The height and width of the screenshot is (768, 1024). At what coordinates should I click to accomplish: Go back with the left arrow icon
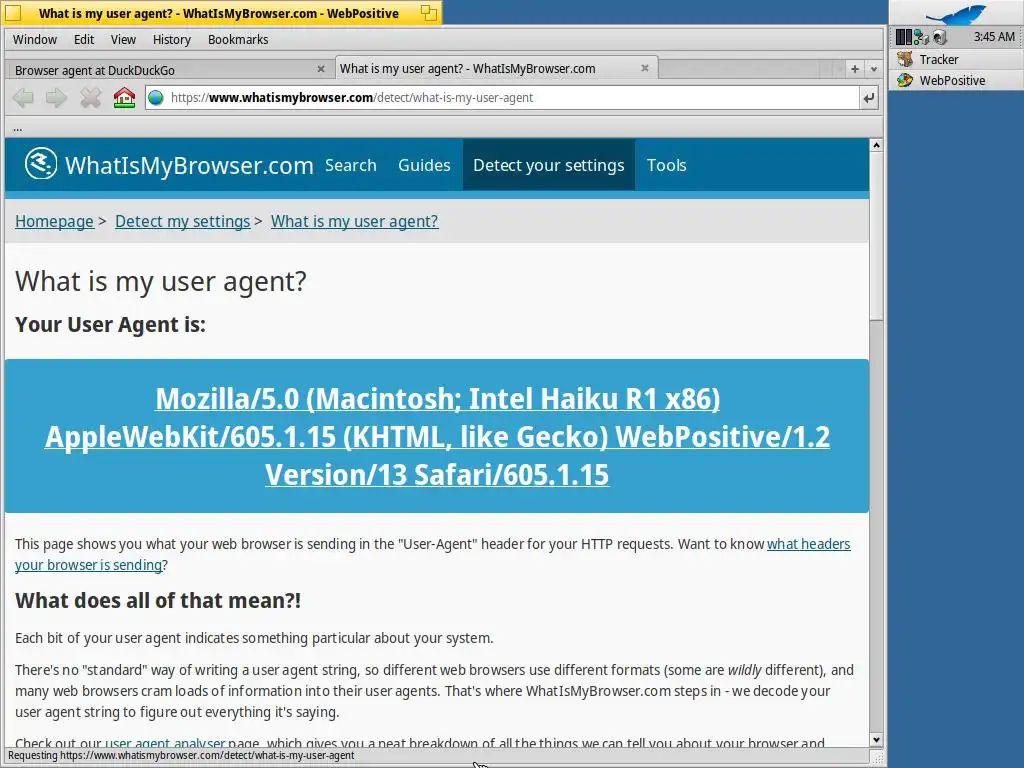point(24,98)
